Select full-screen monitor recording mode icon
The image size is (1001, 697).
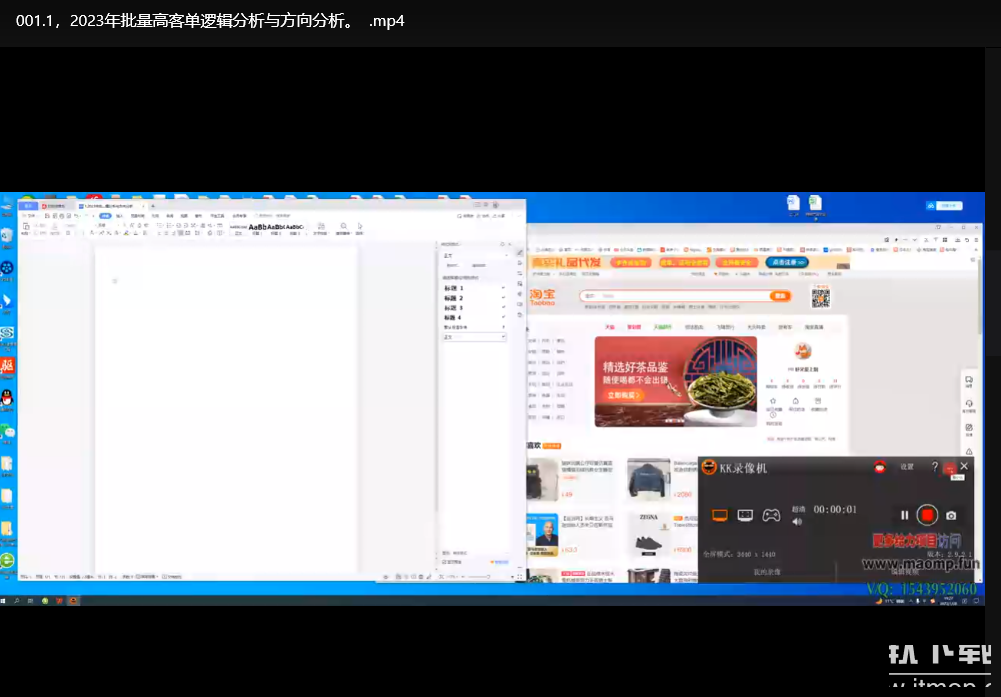[719, 515]
